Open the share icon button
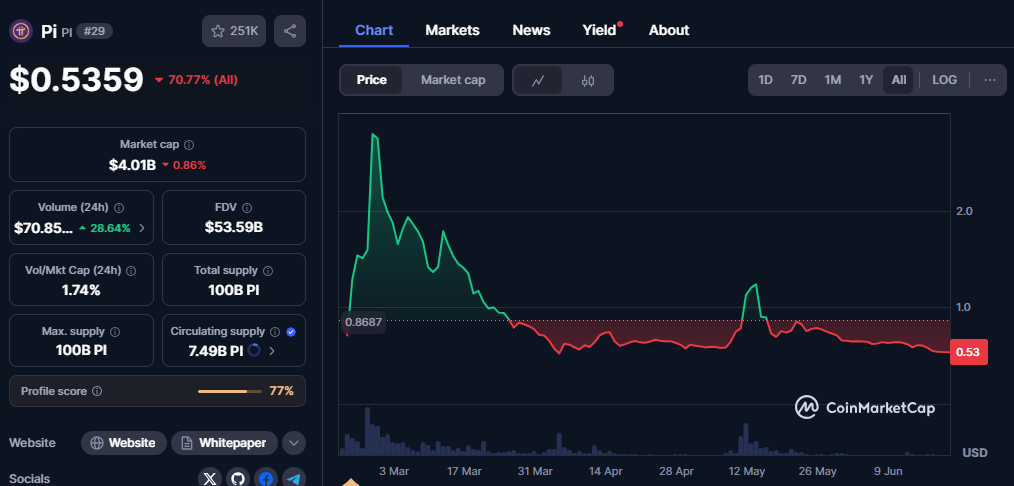 click(290, 31)
